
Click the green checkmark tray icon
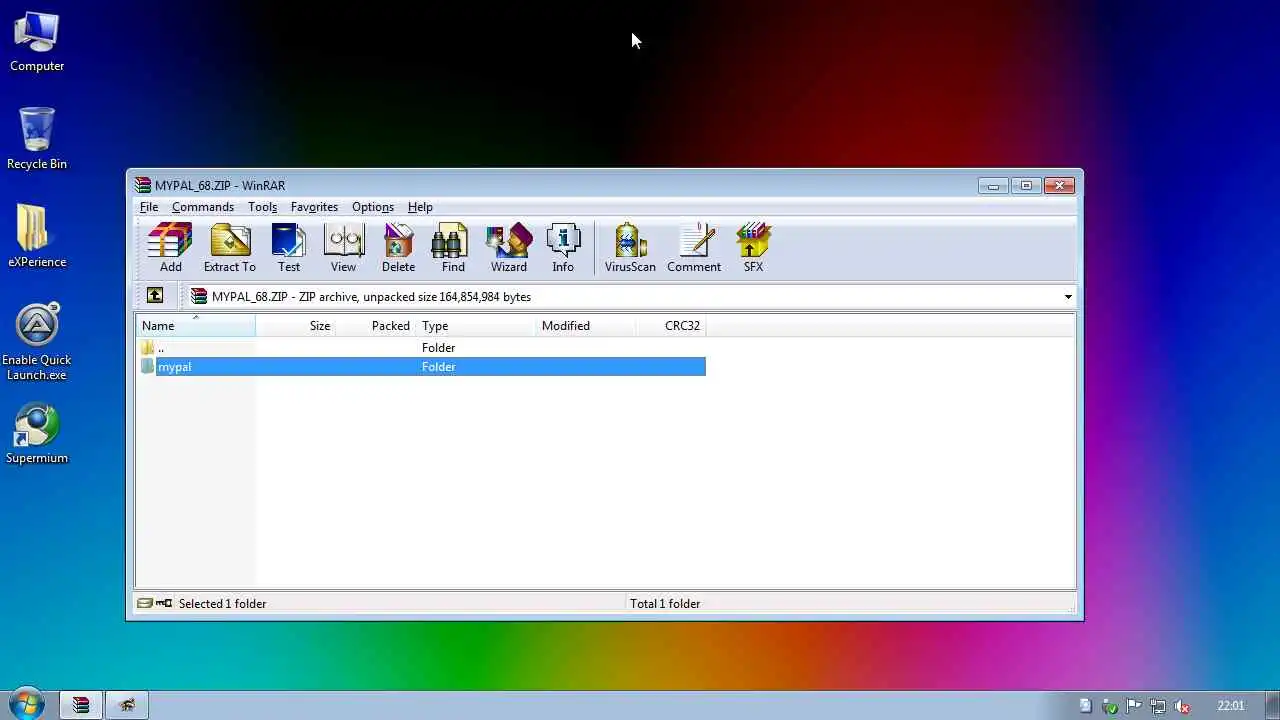pos(1110,706)
